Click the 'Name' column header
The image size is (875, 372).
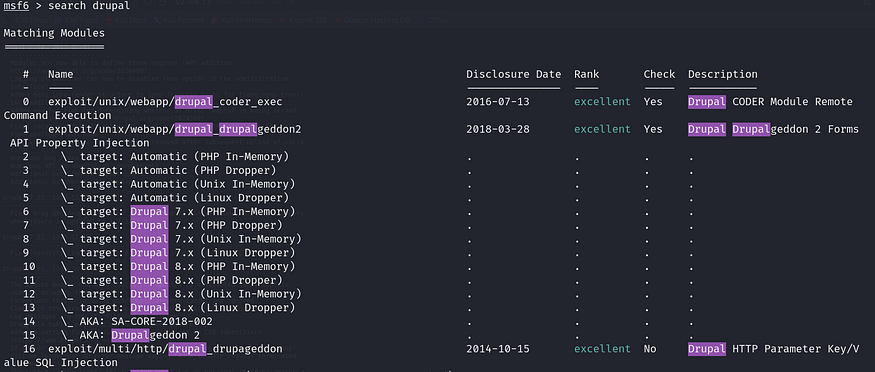pos(60,74)
